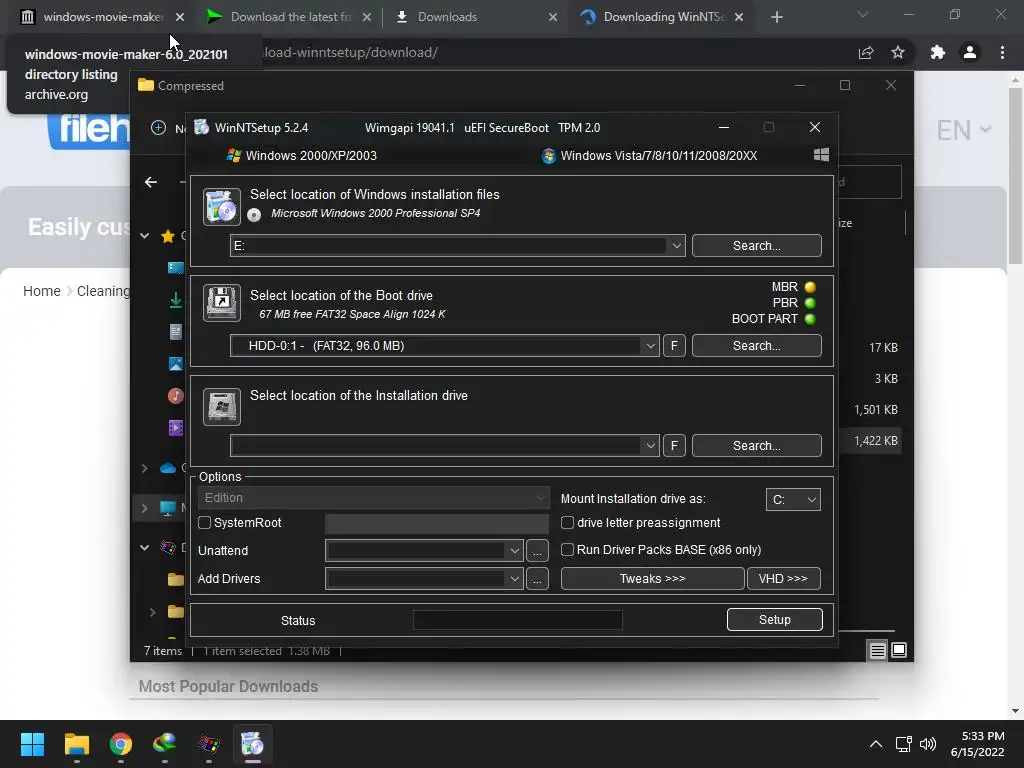Image resolution: width=1024 pixels, height=768 pixels.
Task: Open the Boot drive dropdown
Action: click(x=650, y=345)
